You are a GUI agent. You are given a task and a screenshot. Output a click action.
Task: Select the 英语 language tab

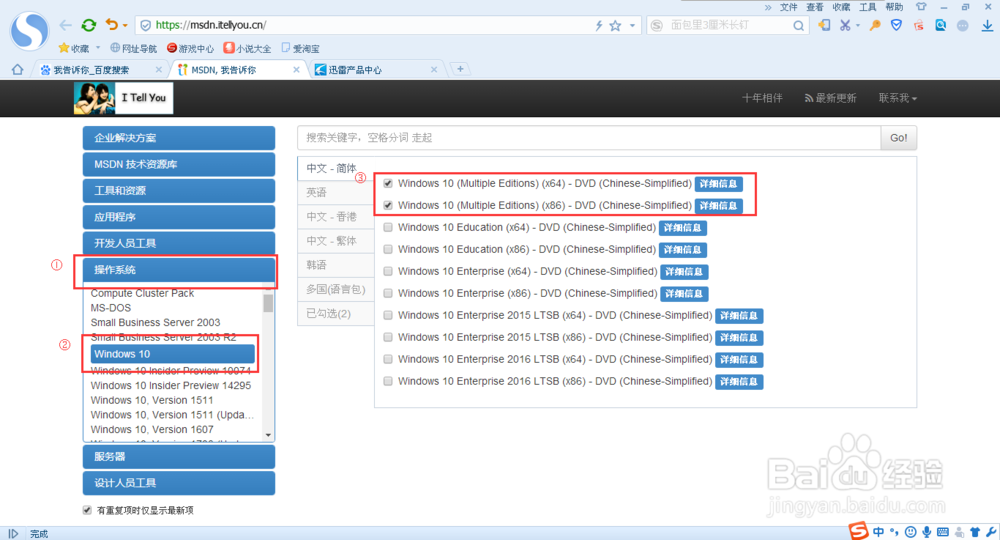[335, 193]
